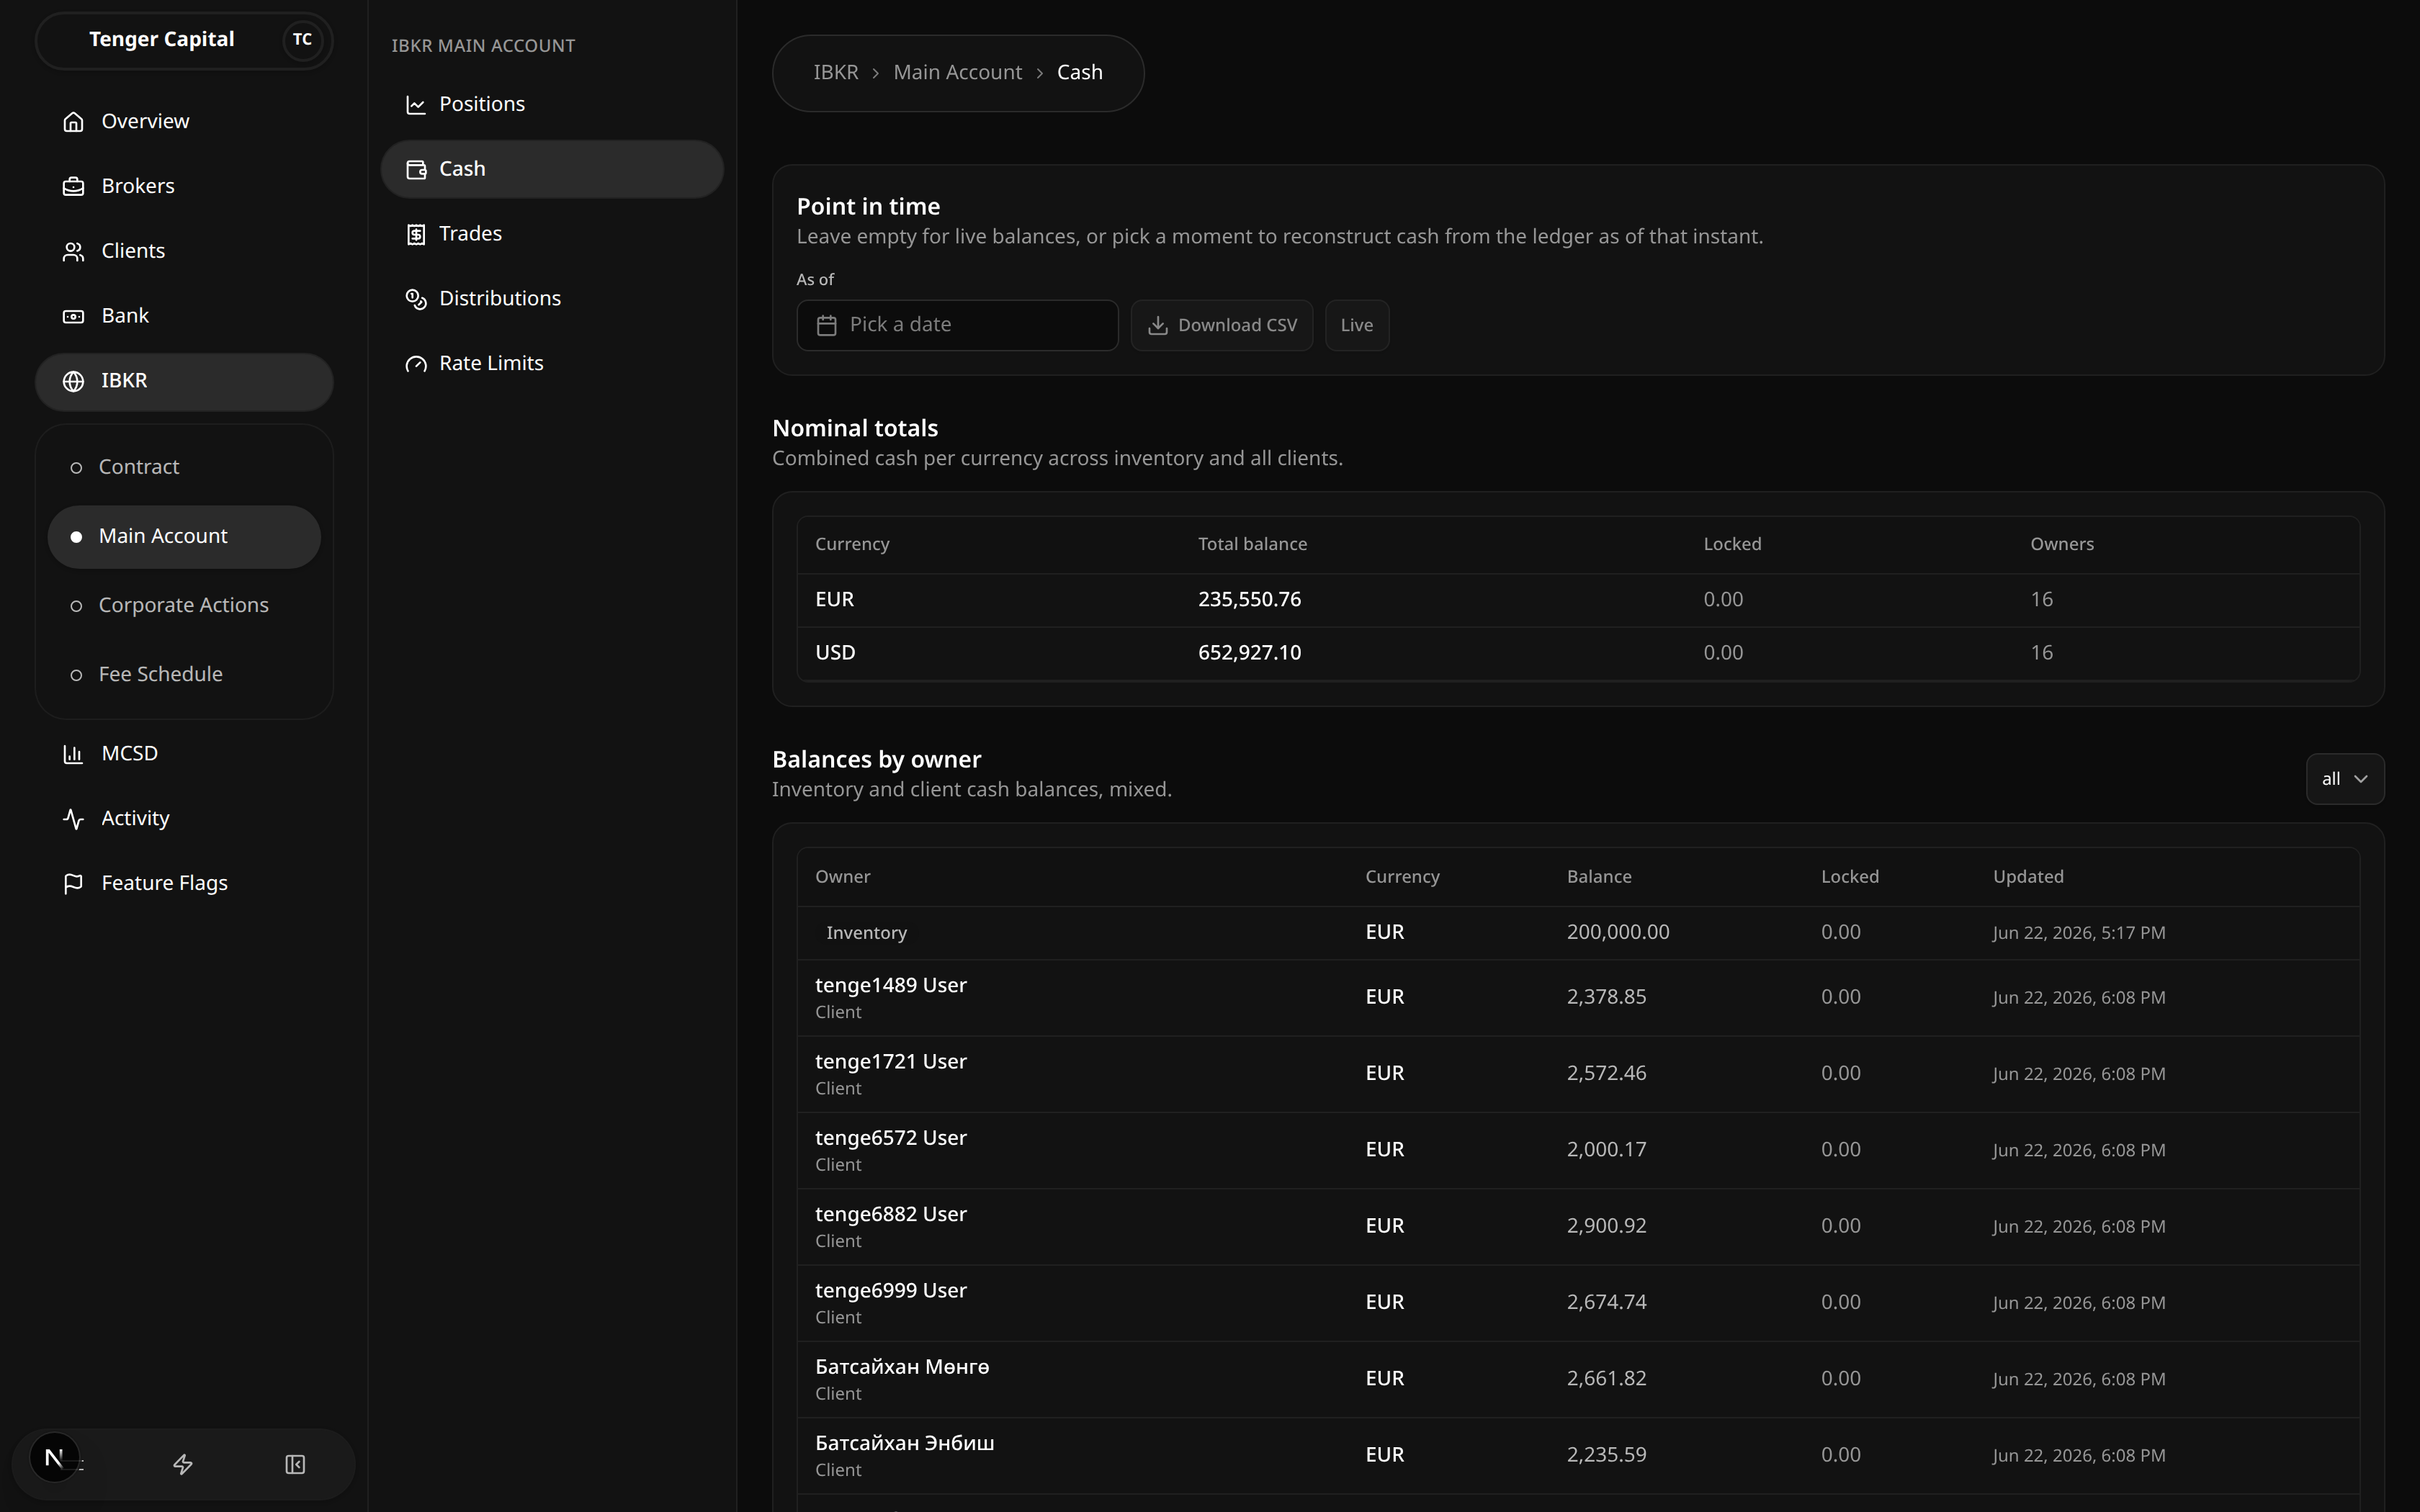The image size is (2420, 1512).
Task: Click the Updated column header
Action: [2027, 877]
